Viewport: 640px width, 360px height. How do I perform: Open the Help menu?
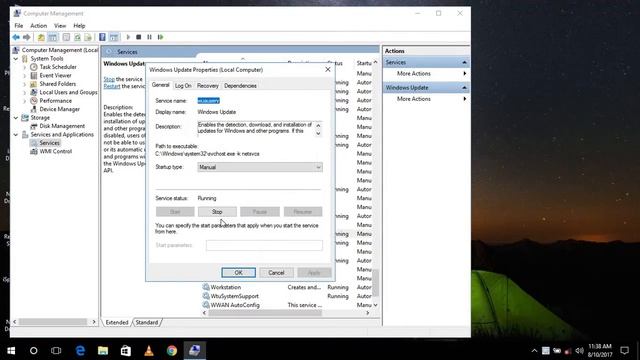[x=79, y=26]
